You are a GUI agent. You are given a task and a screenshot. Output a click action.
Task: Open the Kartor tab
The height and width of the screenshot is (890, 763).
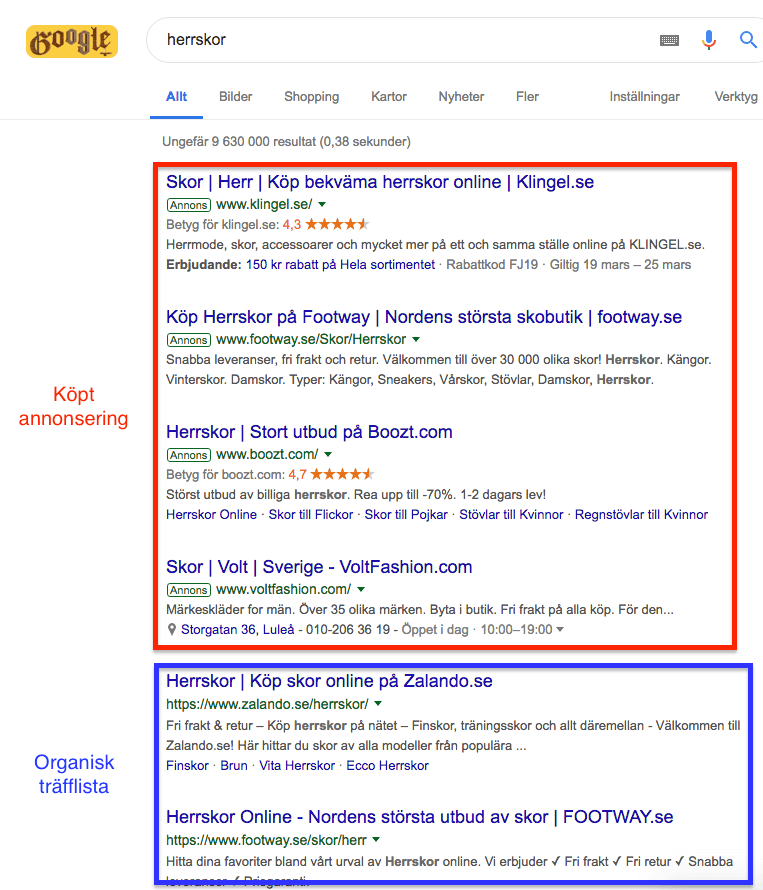pyautogui.click(x=389, y=96)
